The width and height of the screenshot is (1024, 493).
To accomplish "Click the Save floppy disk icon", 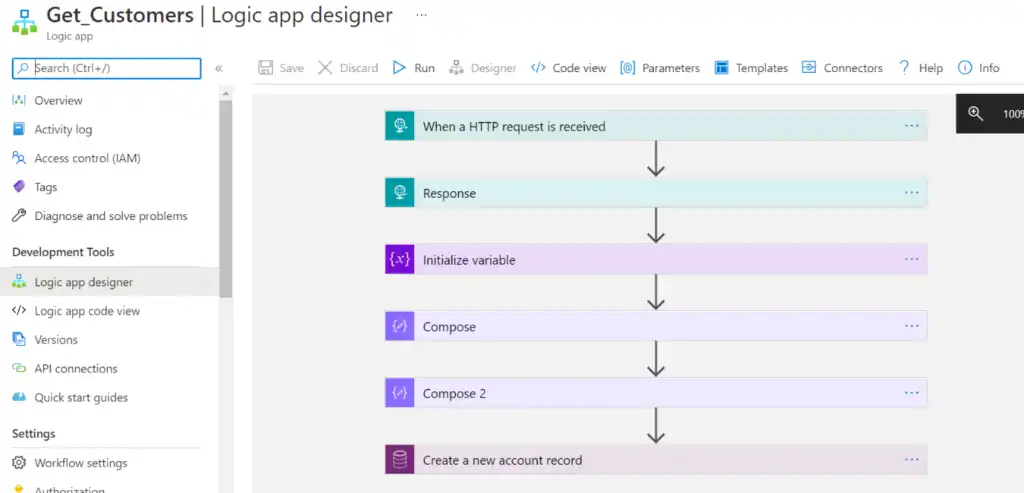I will (265, 68).
